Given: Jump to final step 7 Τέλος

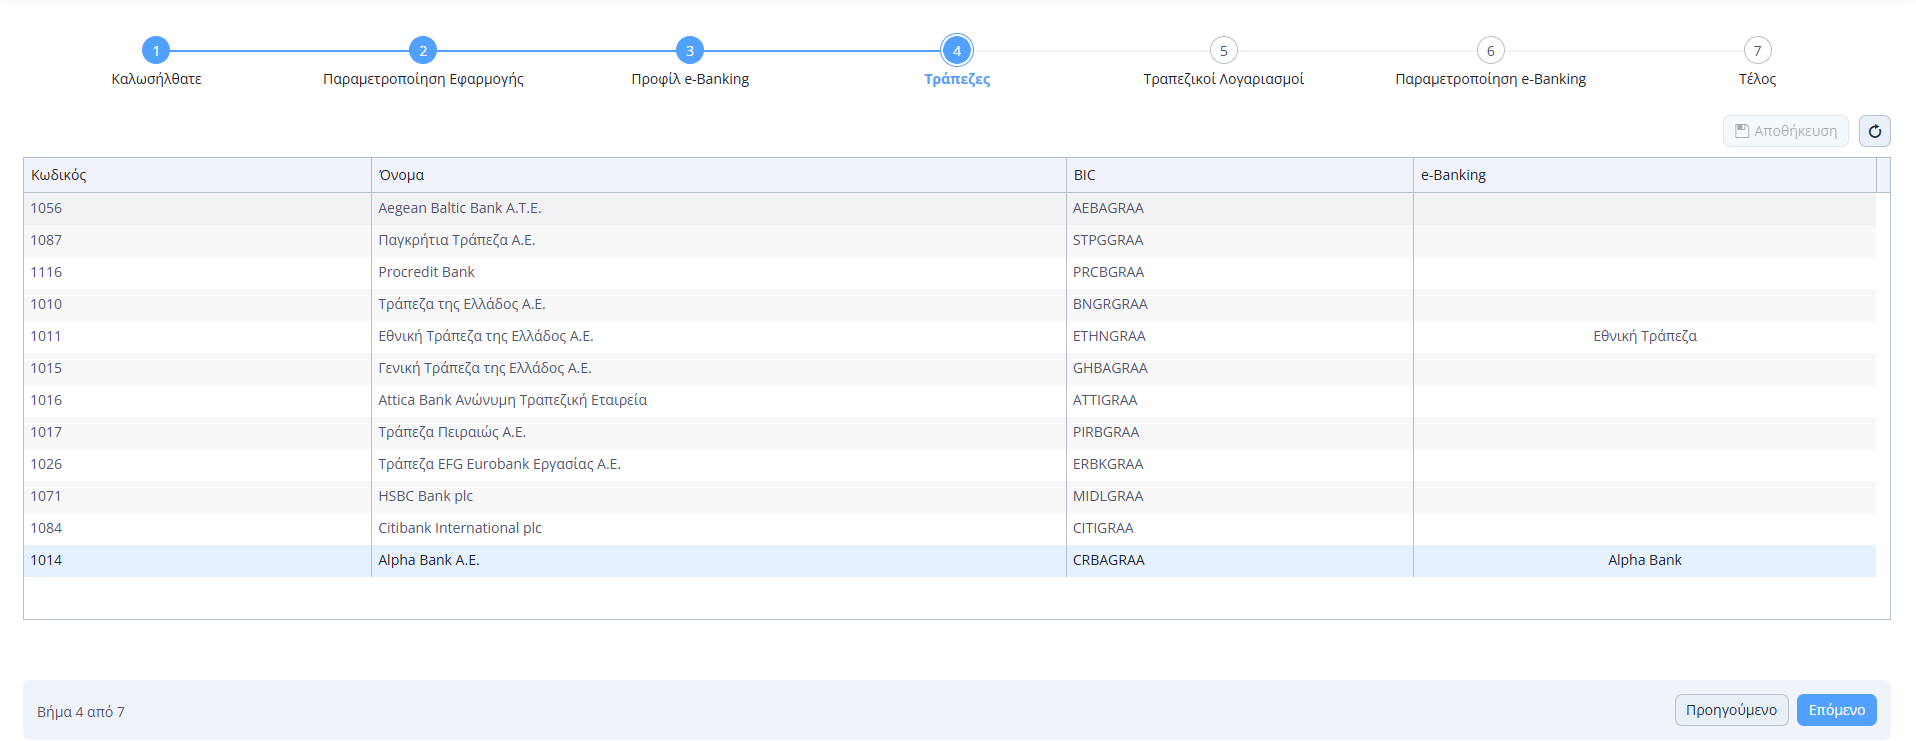Looking at the screenshot, I should click(x=1757, y=50).
